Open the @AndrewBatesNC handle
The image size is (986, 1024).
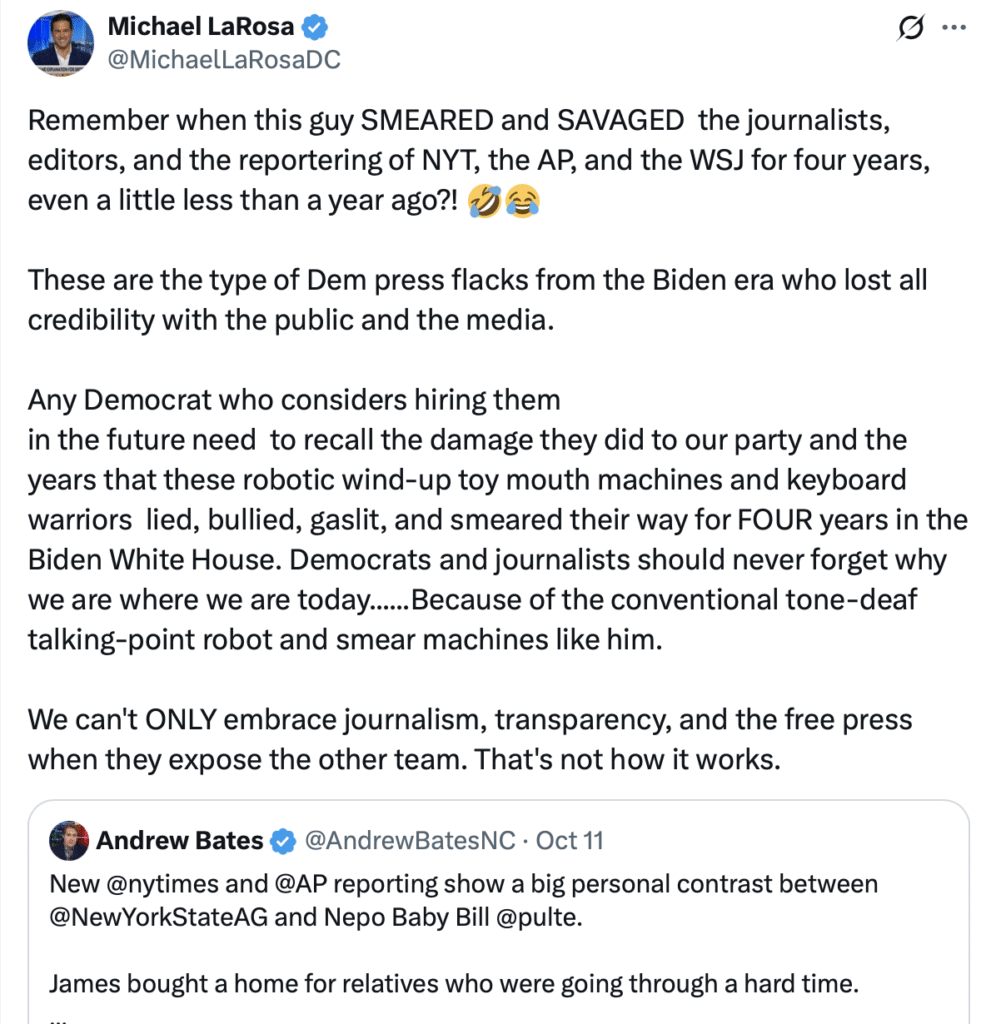click(x=410, y=841)
